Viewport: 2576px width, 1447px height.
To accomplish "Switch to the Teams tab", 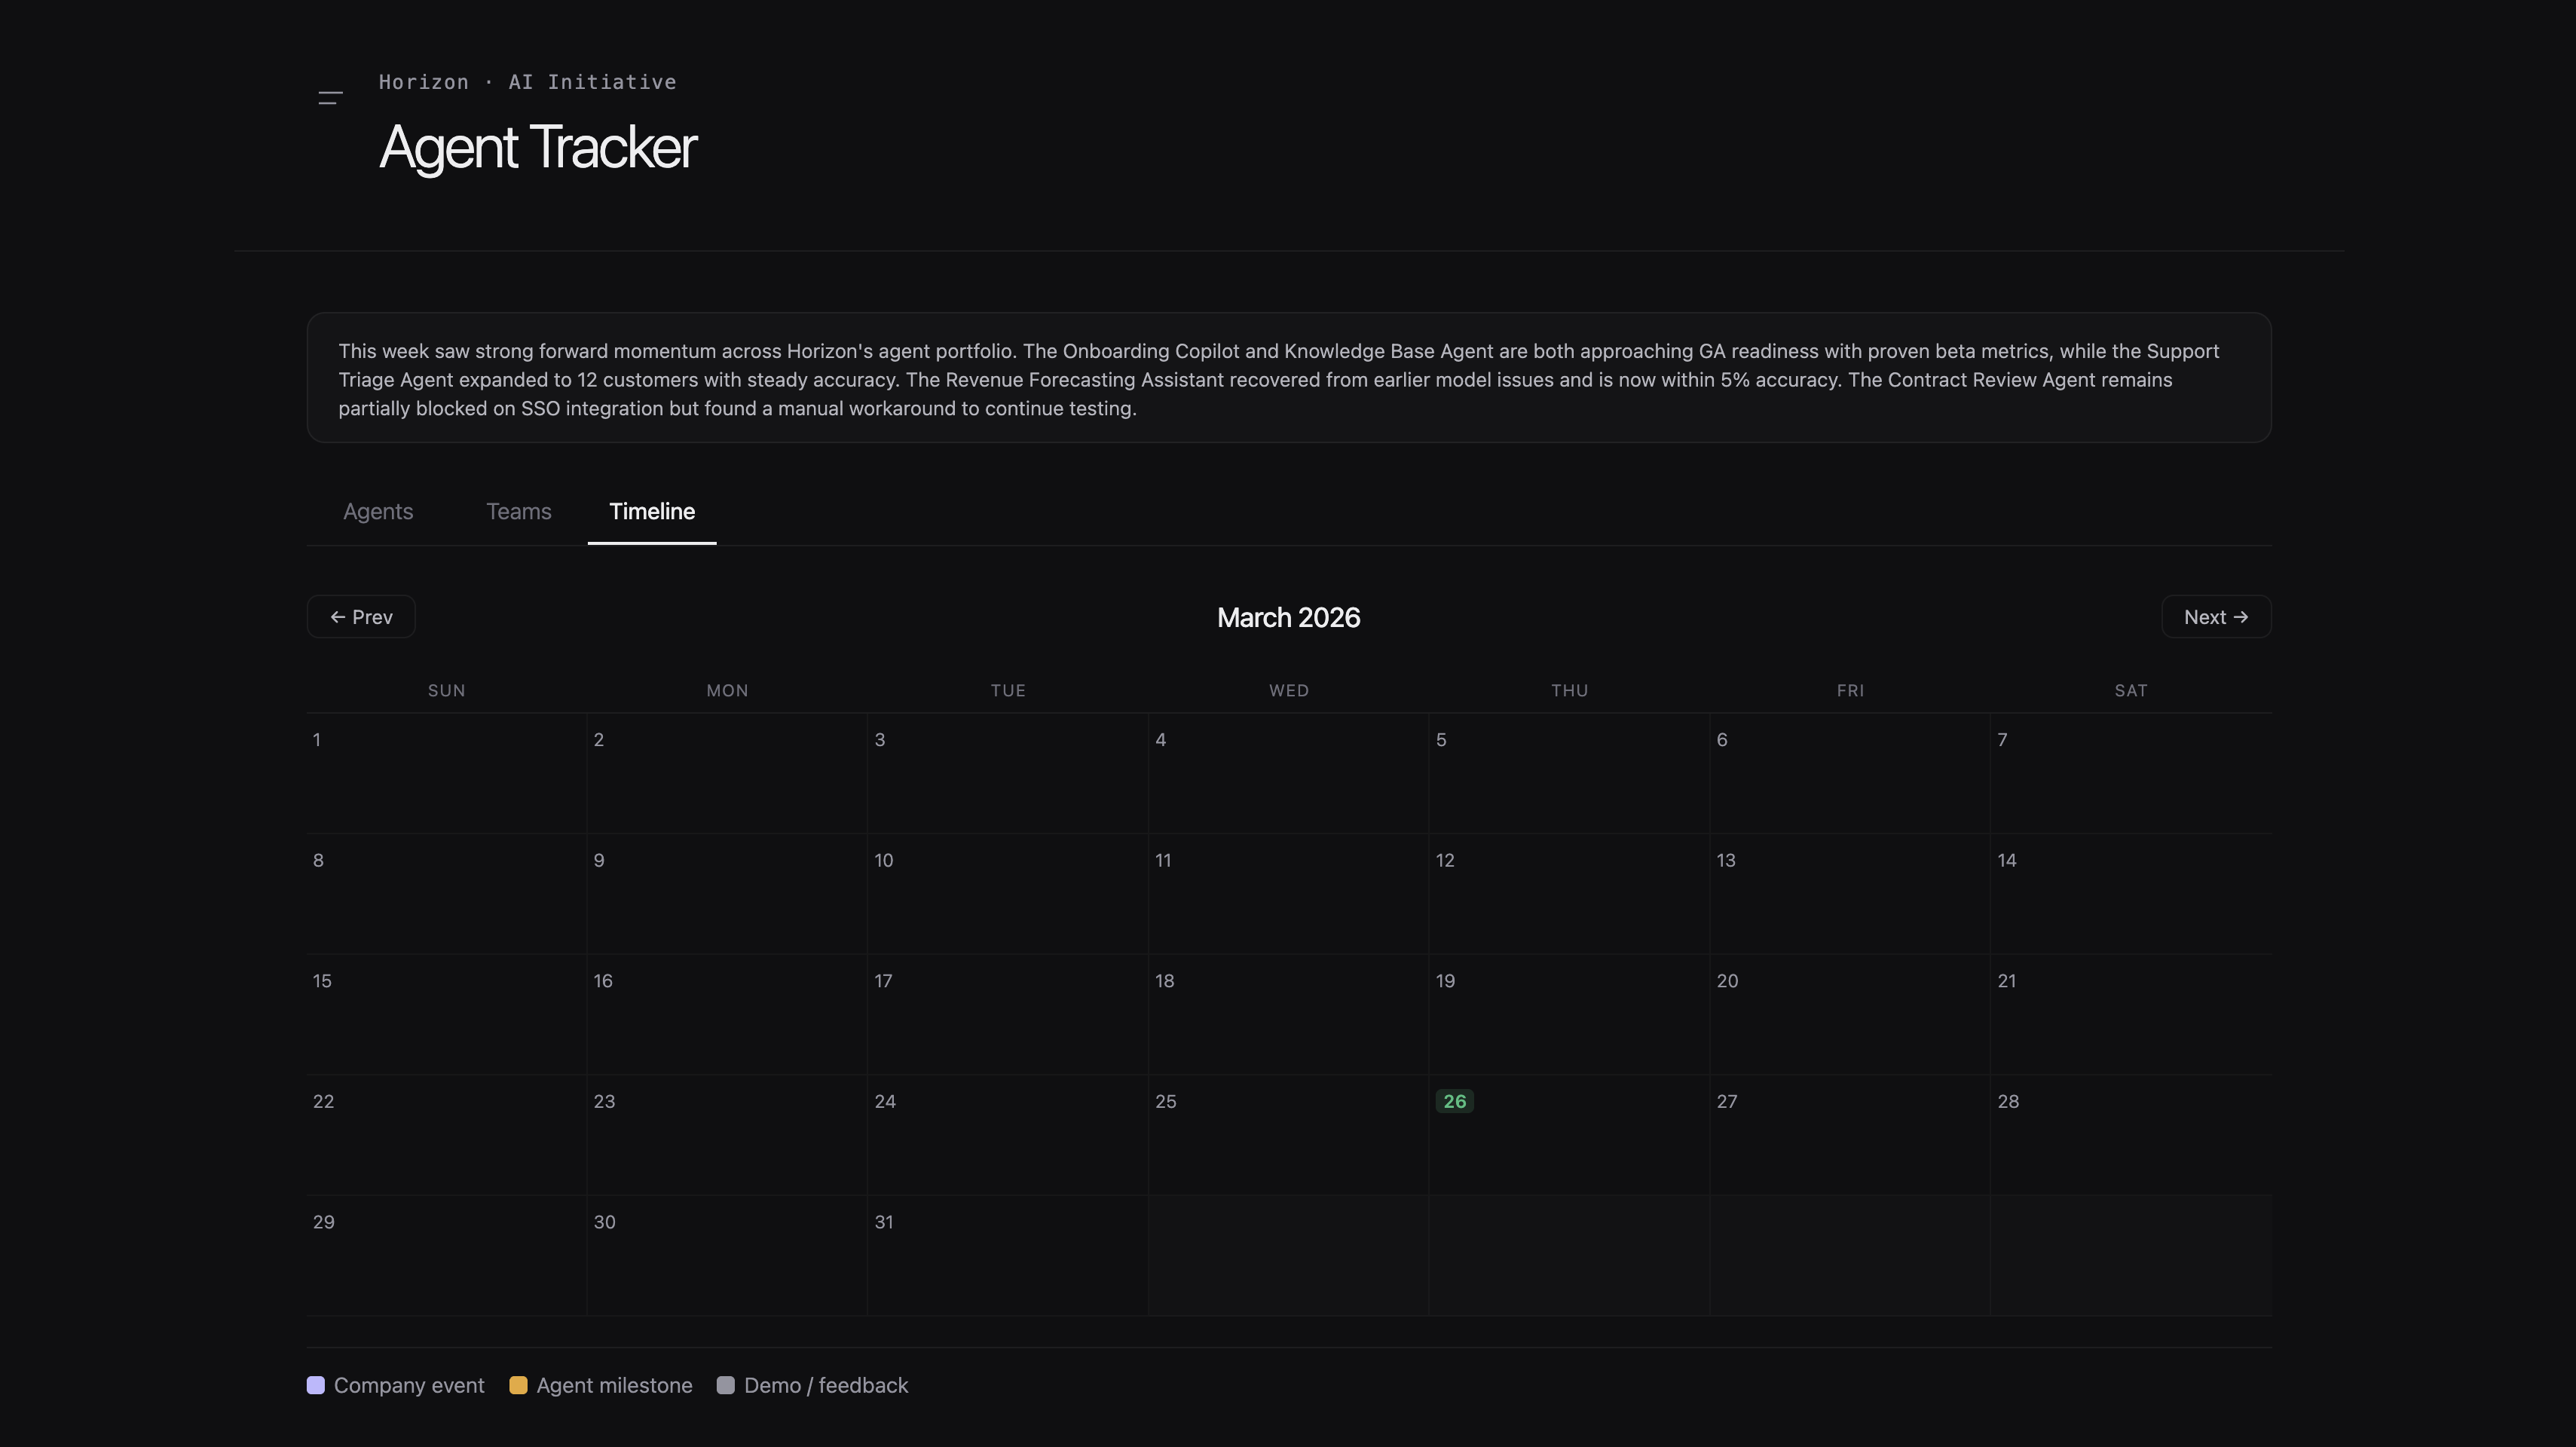I will coord(518,511).
